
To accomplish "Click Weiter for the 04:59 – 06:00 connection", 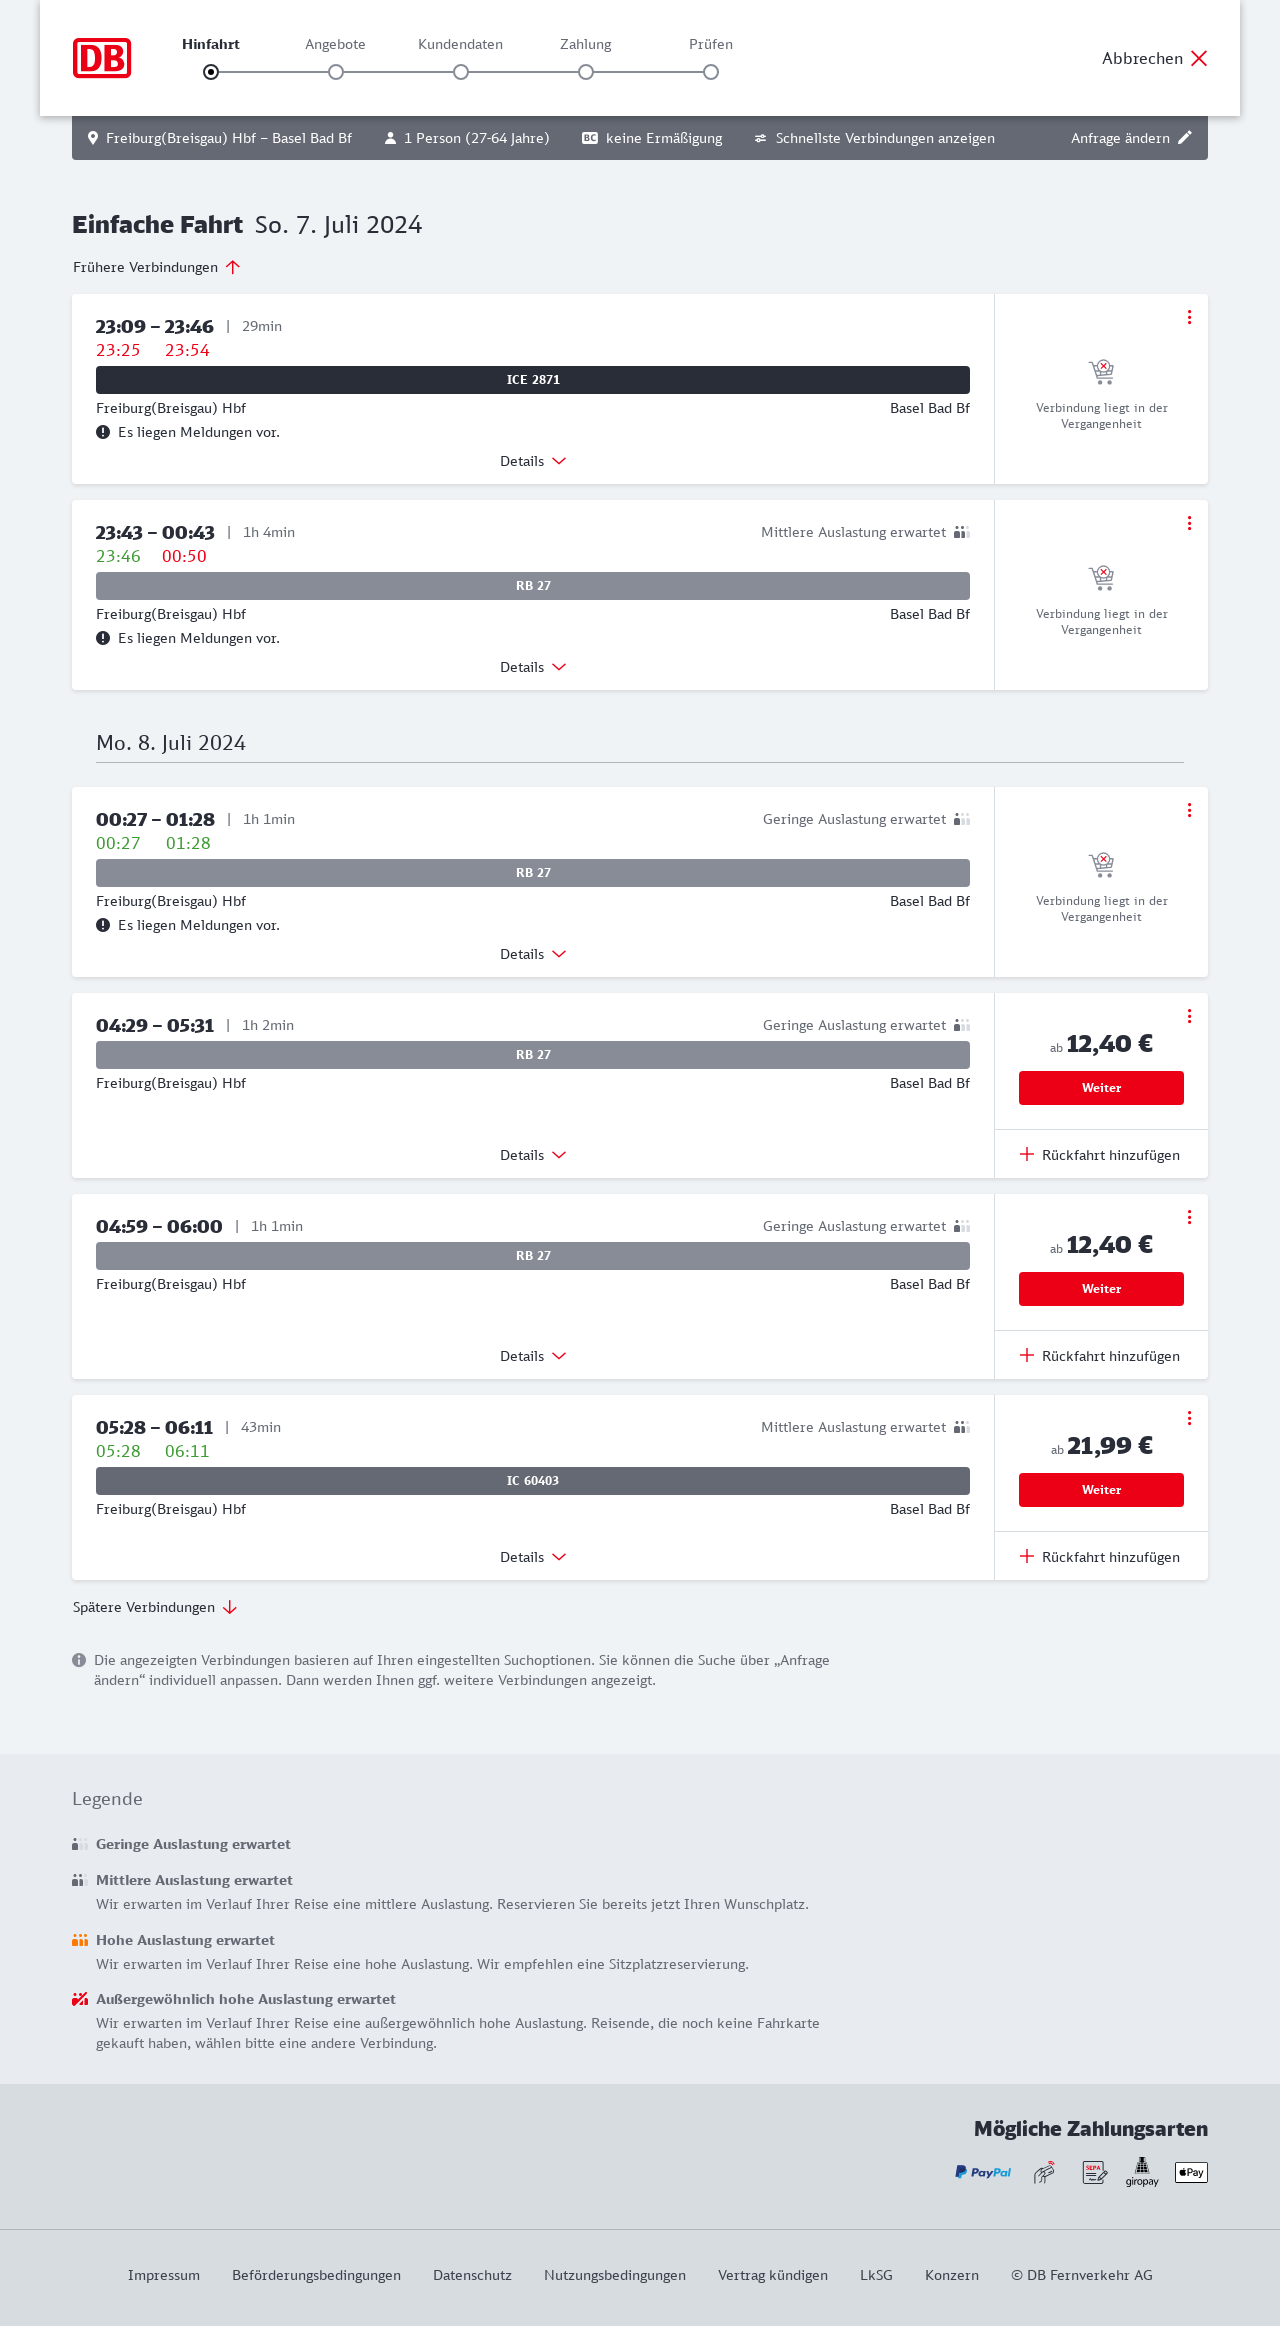I will point(1101,1289).
